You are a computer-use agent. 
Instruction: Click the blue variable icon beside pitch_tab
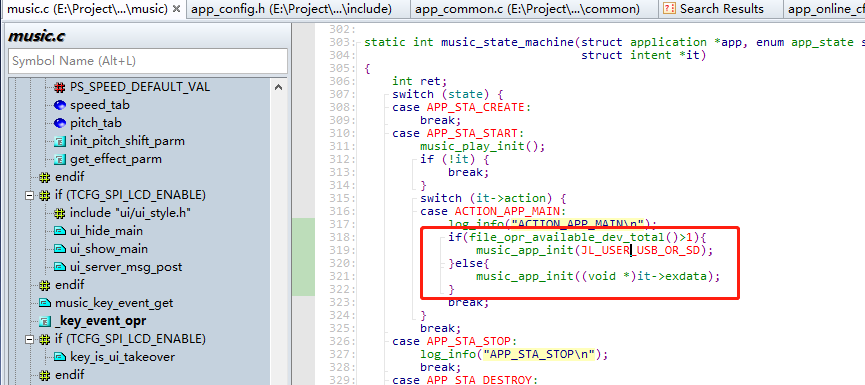pos(60,123)
